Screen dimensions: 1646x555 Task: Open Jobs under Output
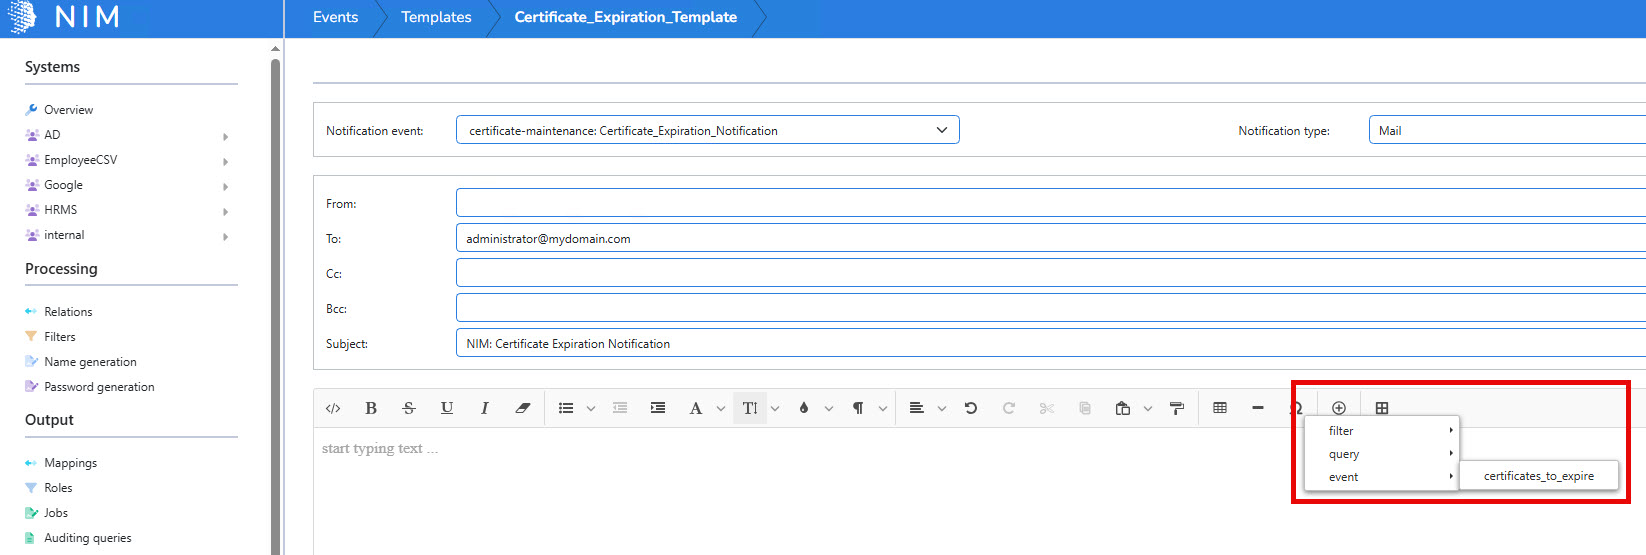(x=55, y=513)
